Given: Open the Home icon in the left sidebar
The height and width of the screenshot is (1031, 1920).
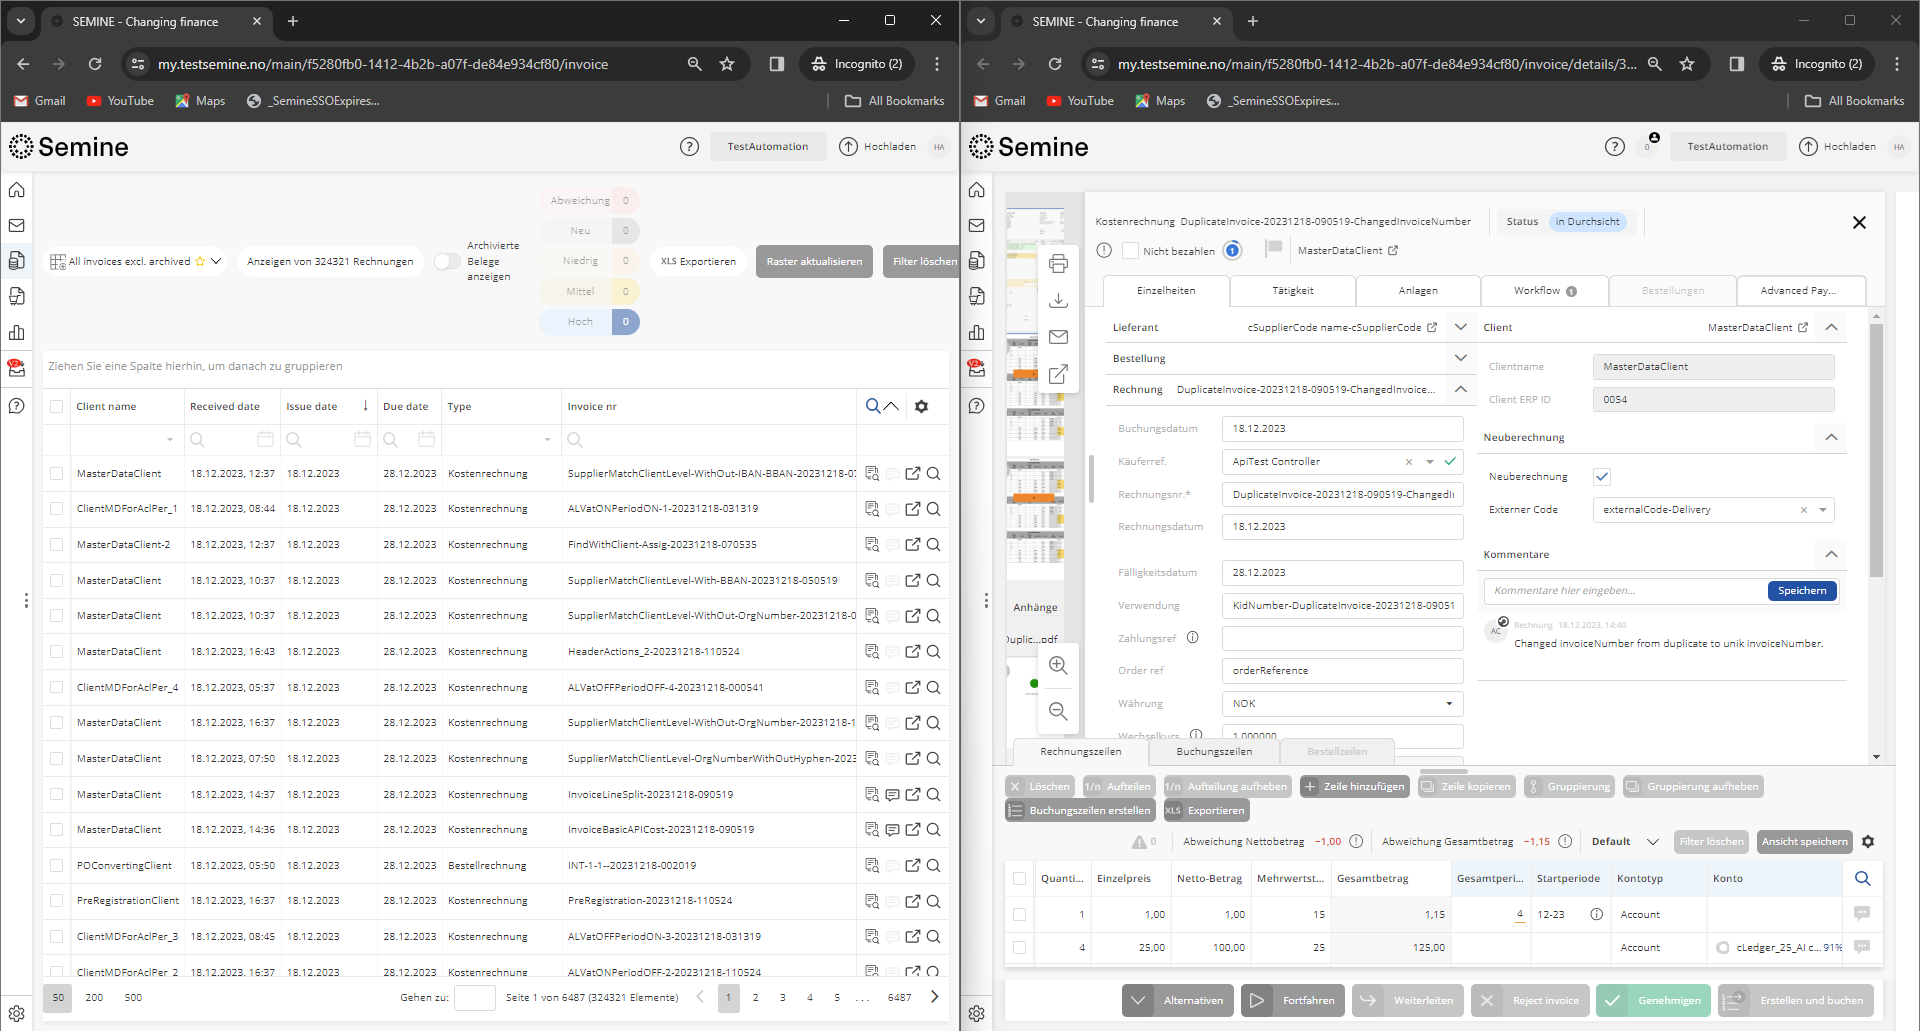Looking at the screenshot, I should coord(16,189).
